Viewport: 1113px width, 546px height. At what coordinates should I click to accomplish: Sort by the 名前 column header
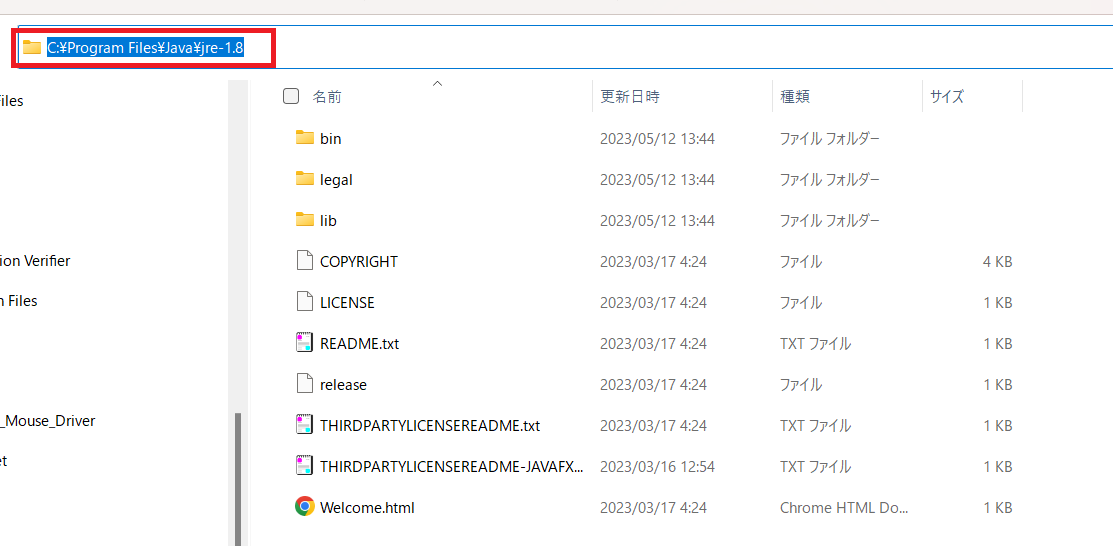327,97
